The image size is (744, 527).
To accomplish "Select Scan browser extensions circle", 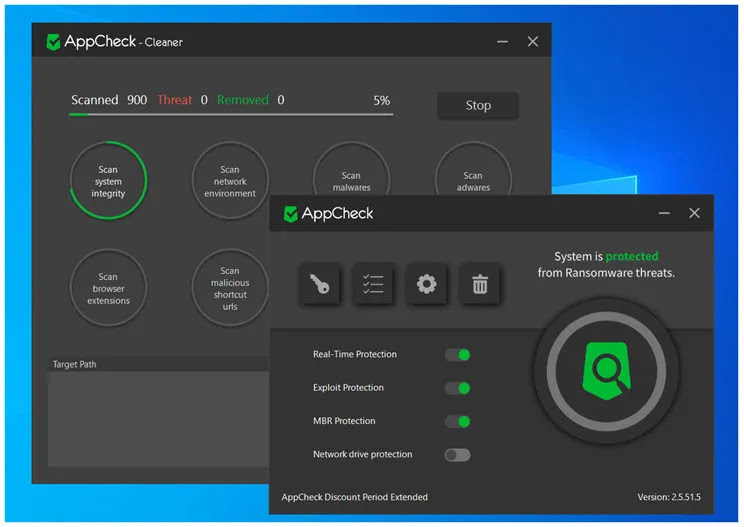I will (x=108, y=288).
